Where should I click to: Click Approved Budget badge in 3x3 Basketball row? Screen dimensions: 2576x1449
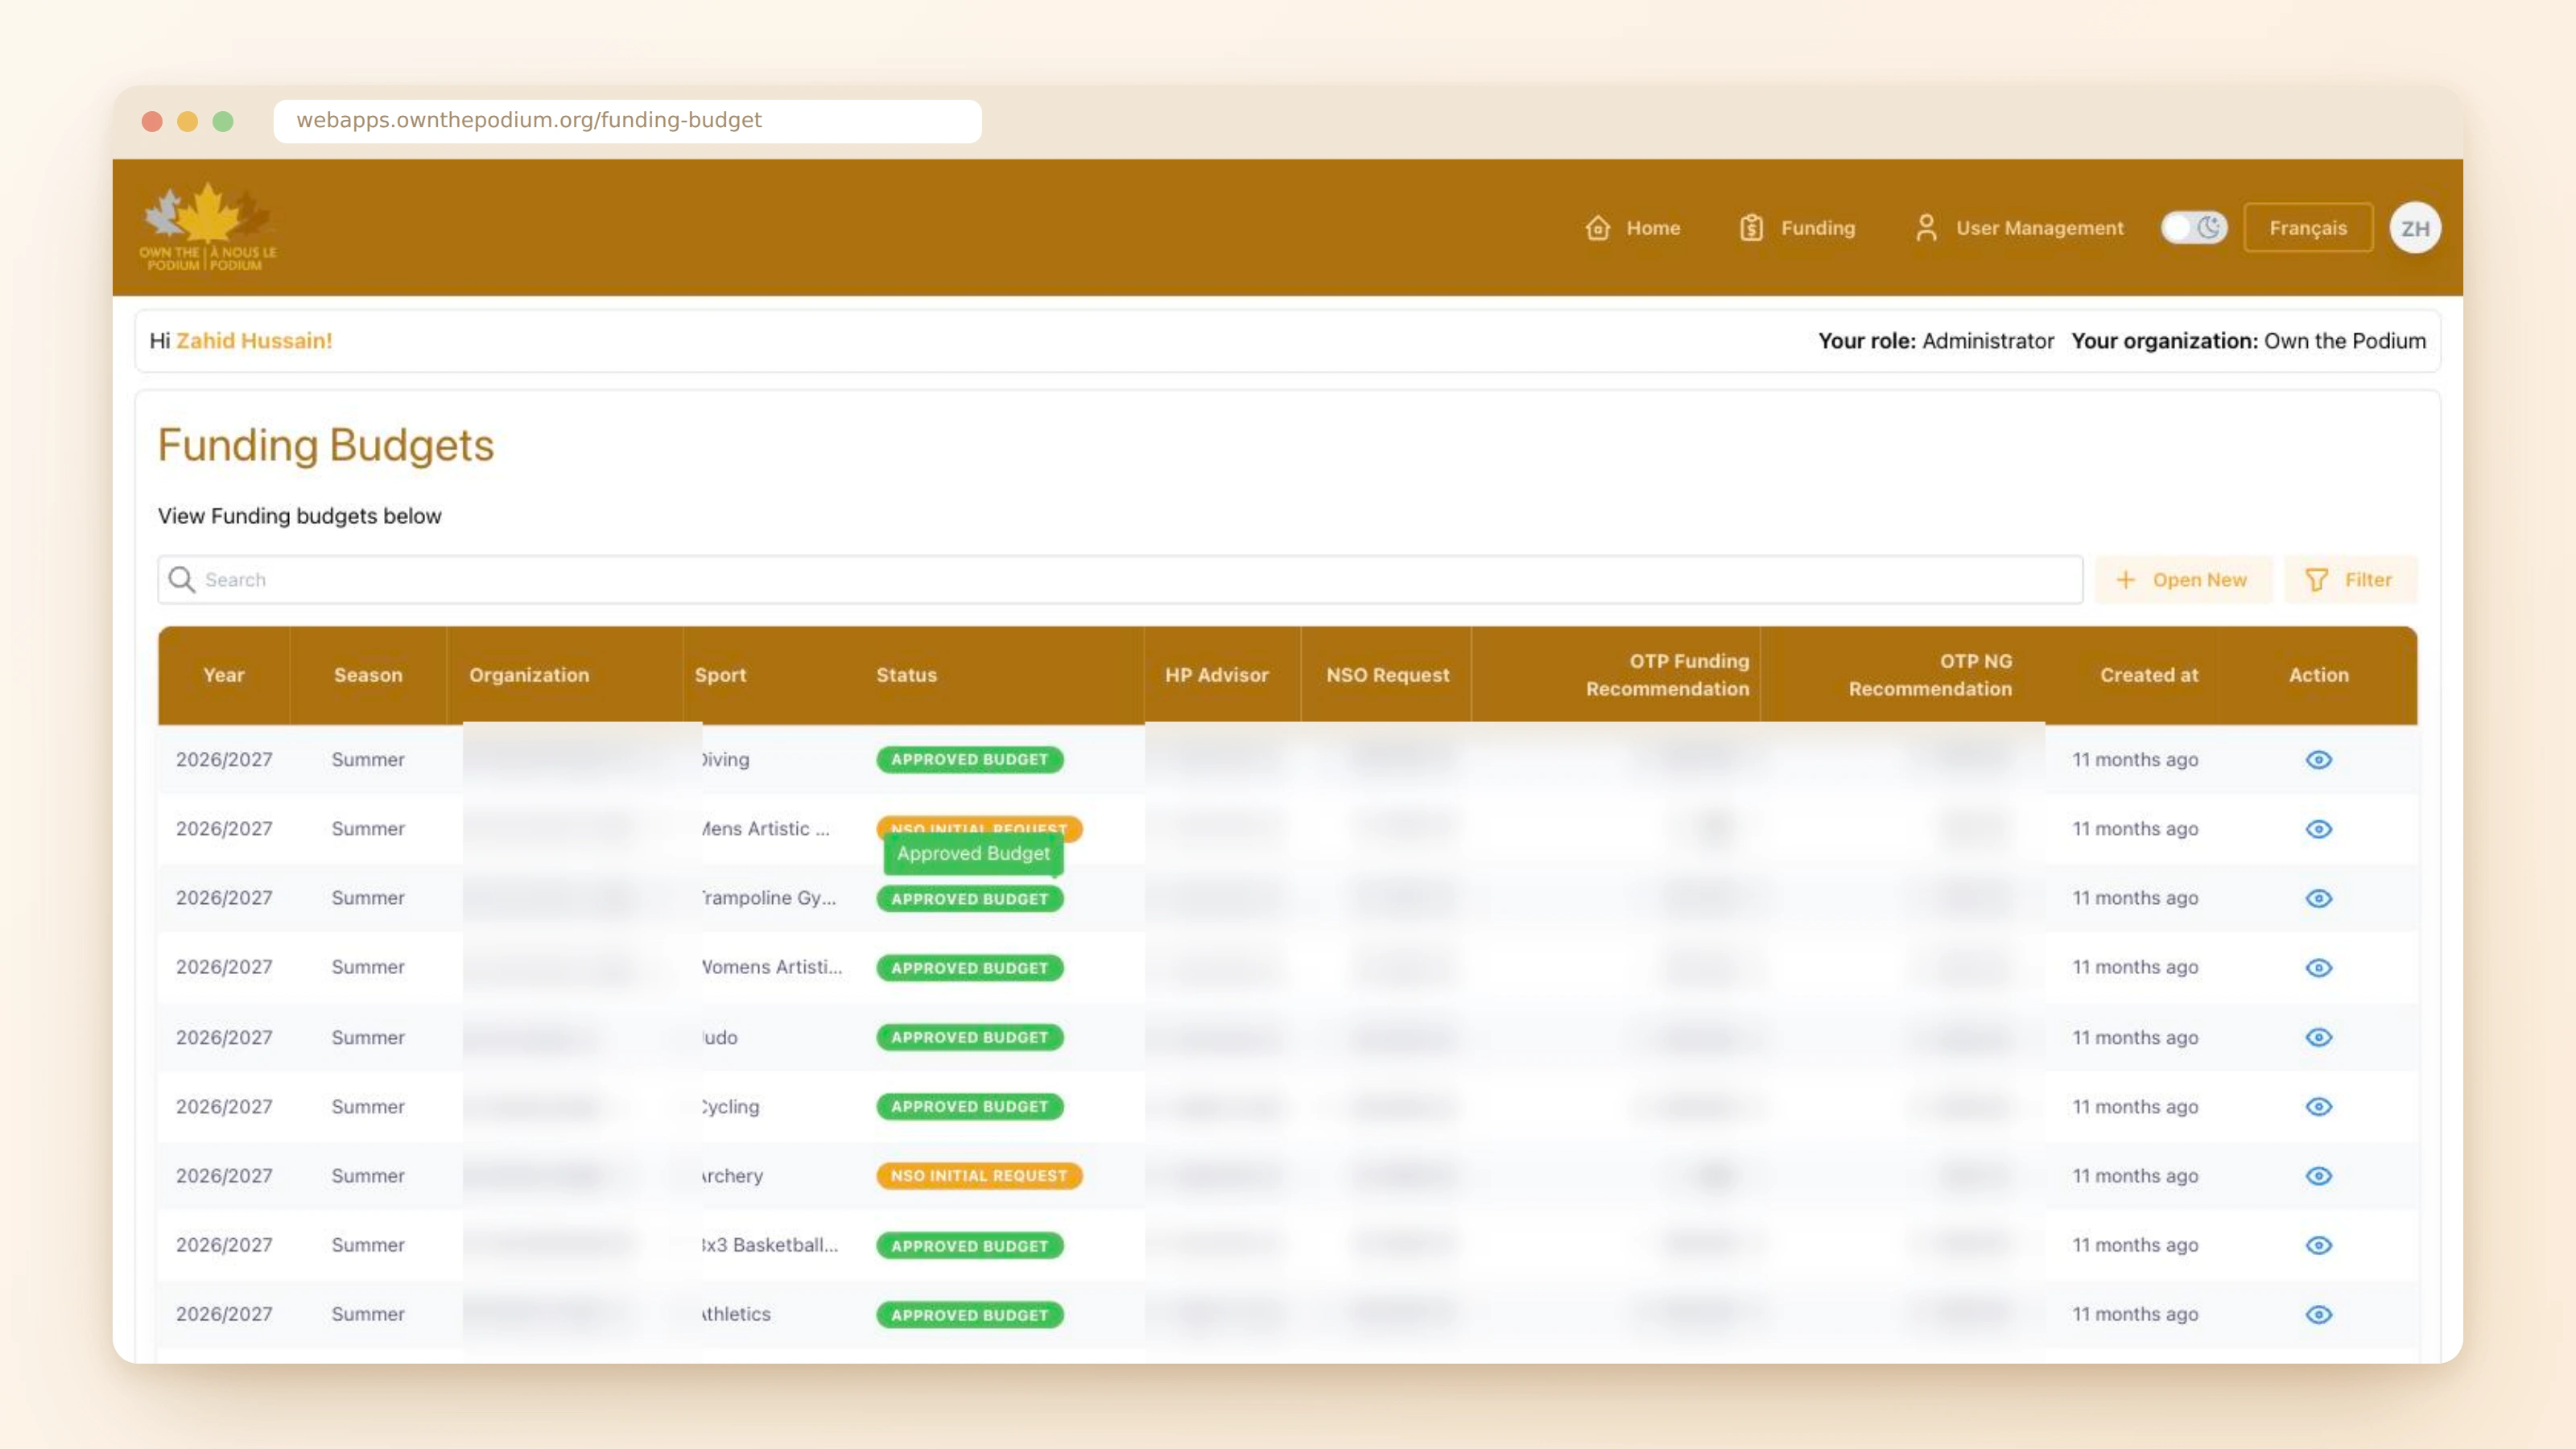(x=969, y=1246)
